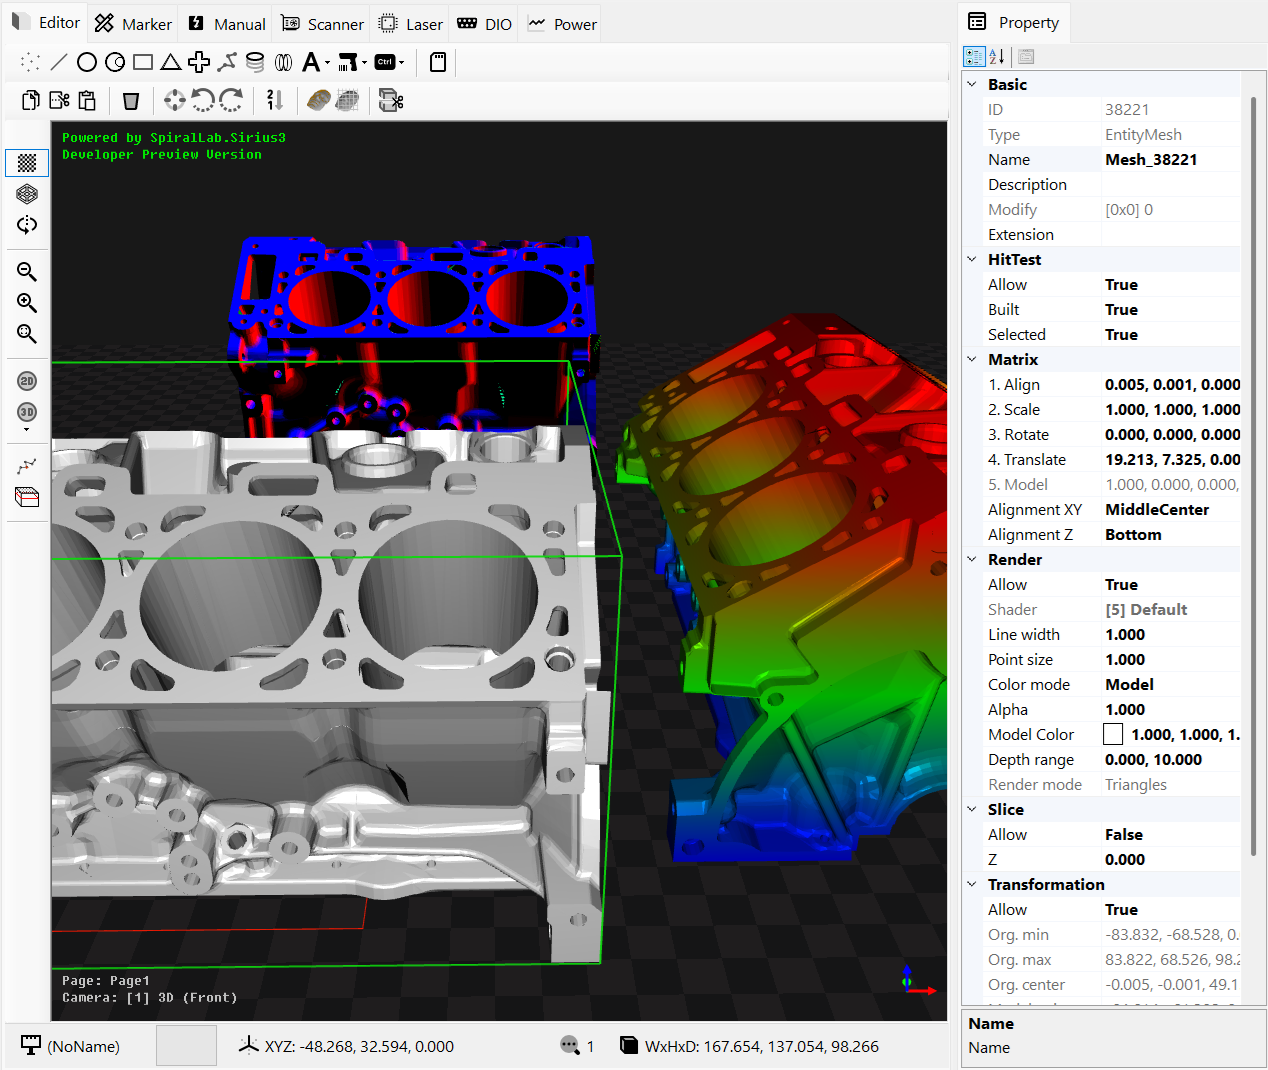Select the polyline path tool

[x=227, y=63]
